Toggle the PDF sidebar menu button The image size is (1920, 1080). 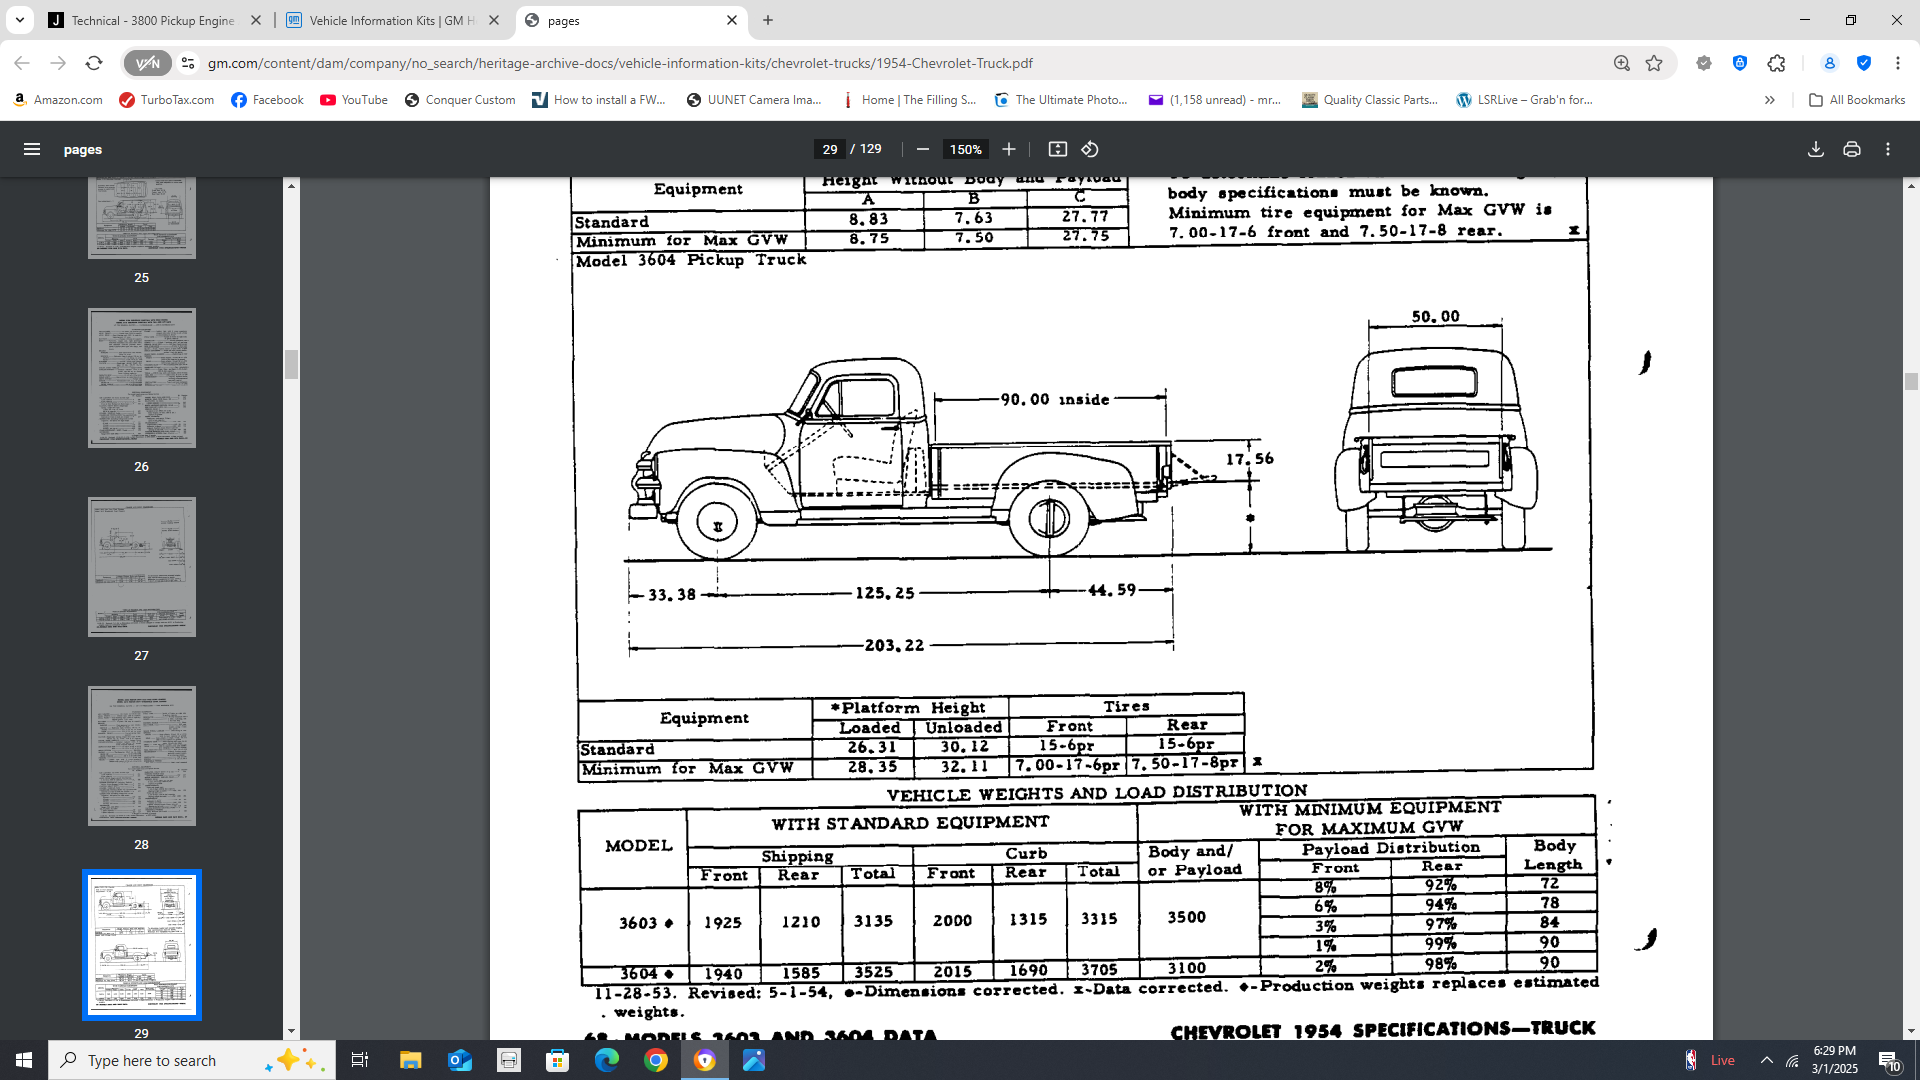pyautogui.click(x=32, y=149)
